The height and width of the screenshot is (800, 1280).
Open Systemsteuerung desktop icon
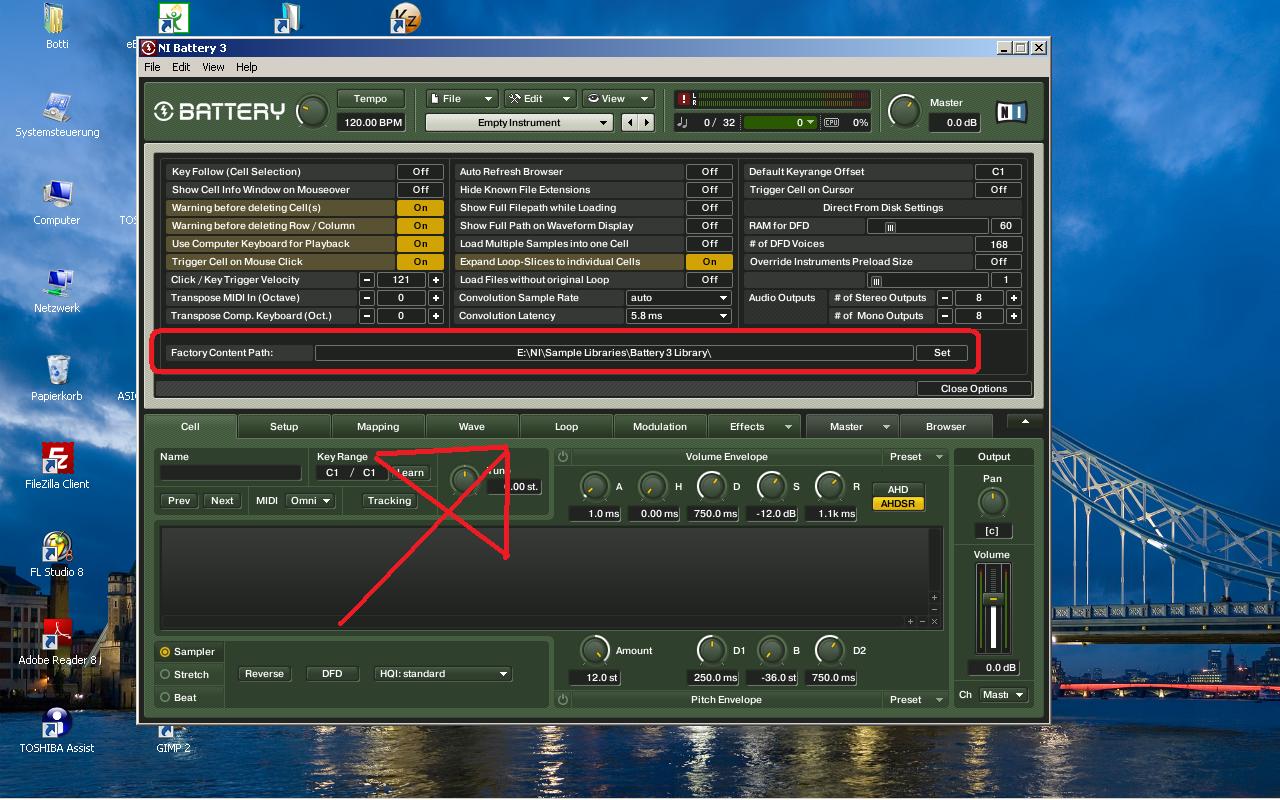pos(57,114)
